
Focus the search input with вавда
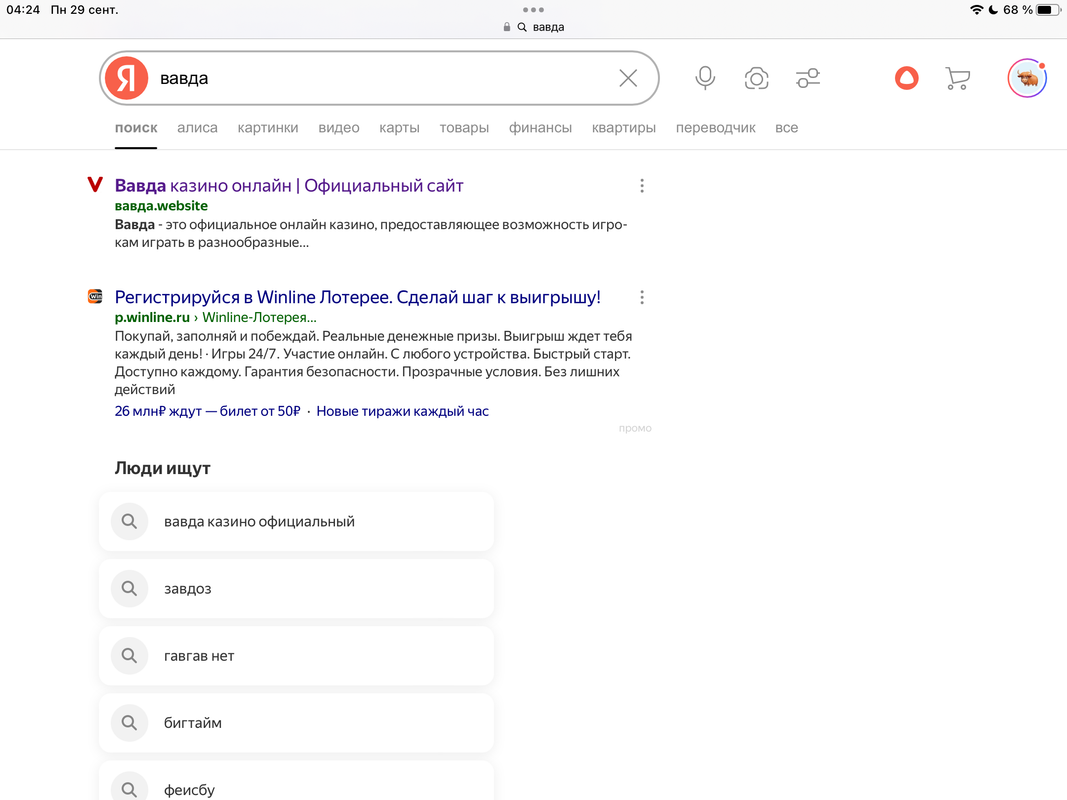tap(381, 78)
